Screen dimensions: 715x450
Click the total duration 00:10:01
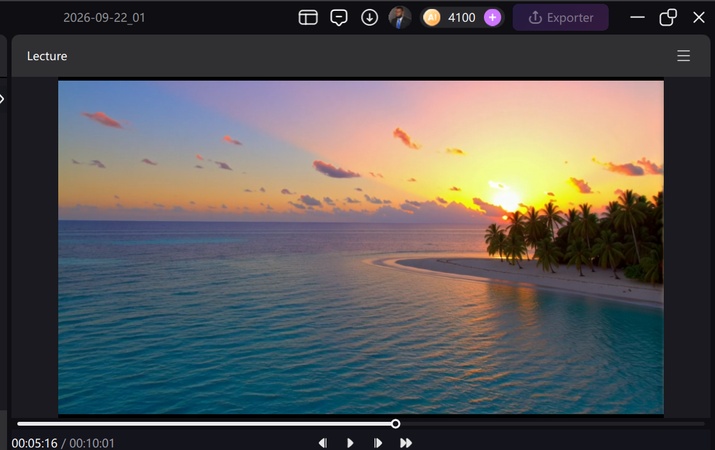tap(92, 443)
